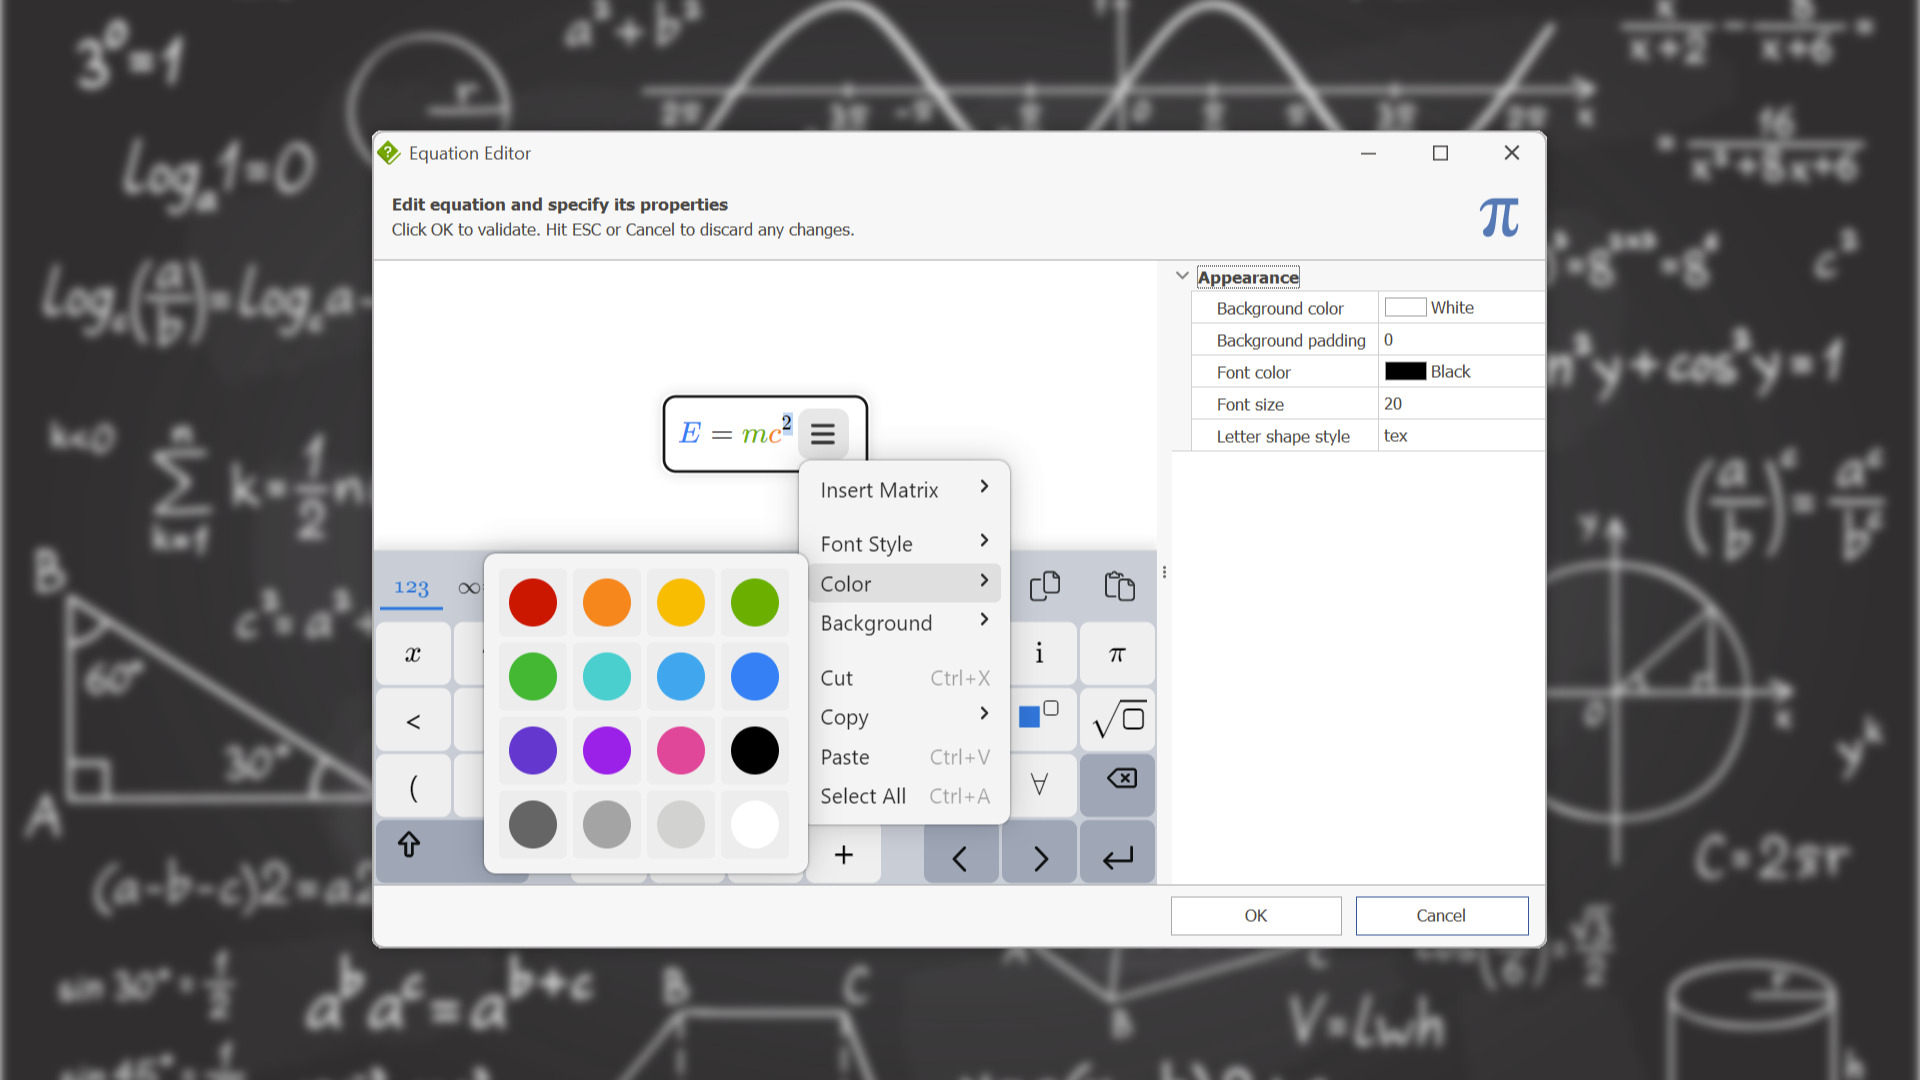
Task: Pick the sky blue color swatch
Action: coord(681,677)
